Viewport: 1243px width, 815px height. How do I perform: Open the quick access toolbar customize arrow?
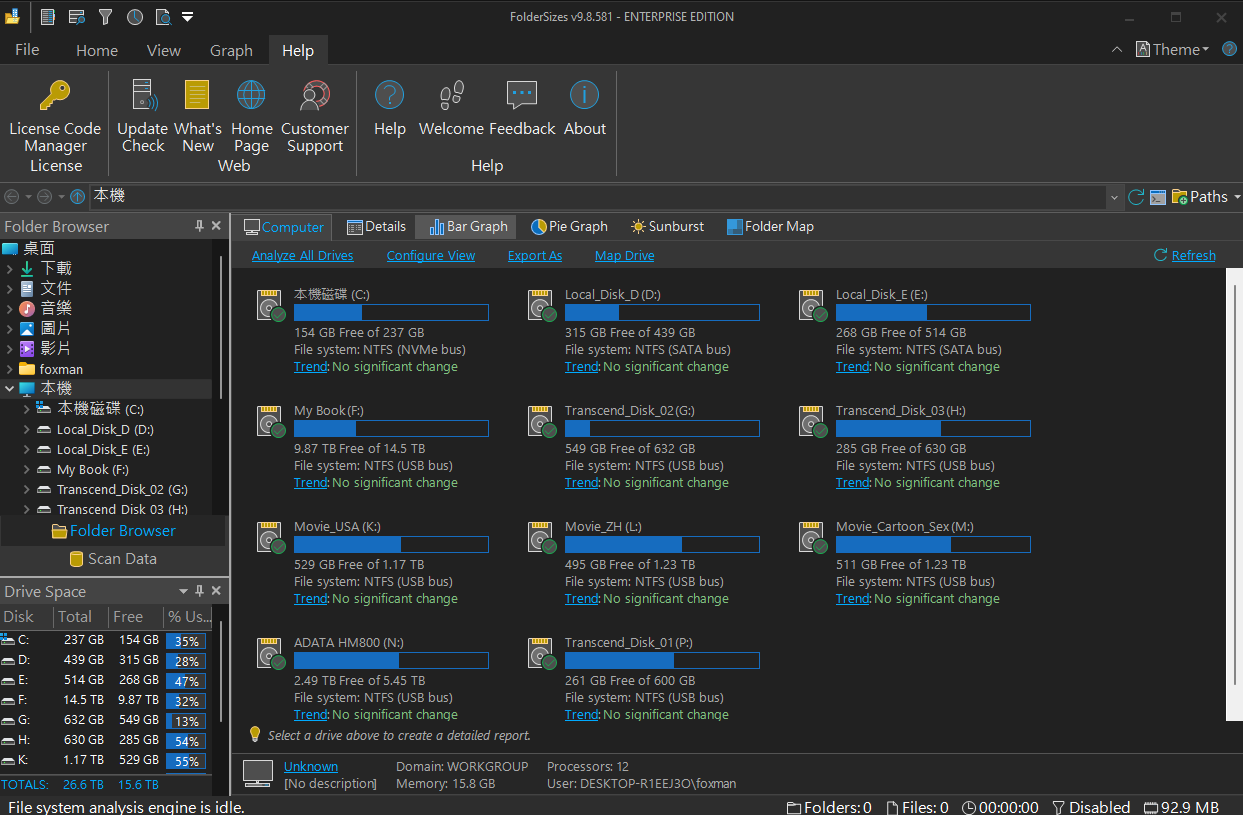[188, 17]
